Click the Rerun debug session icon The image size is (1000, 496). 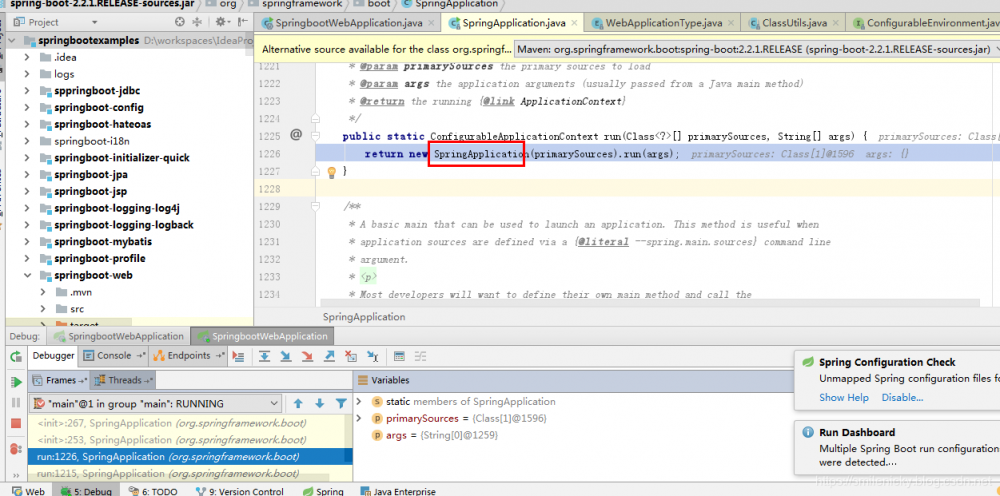16,356
